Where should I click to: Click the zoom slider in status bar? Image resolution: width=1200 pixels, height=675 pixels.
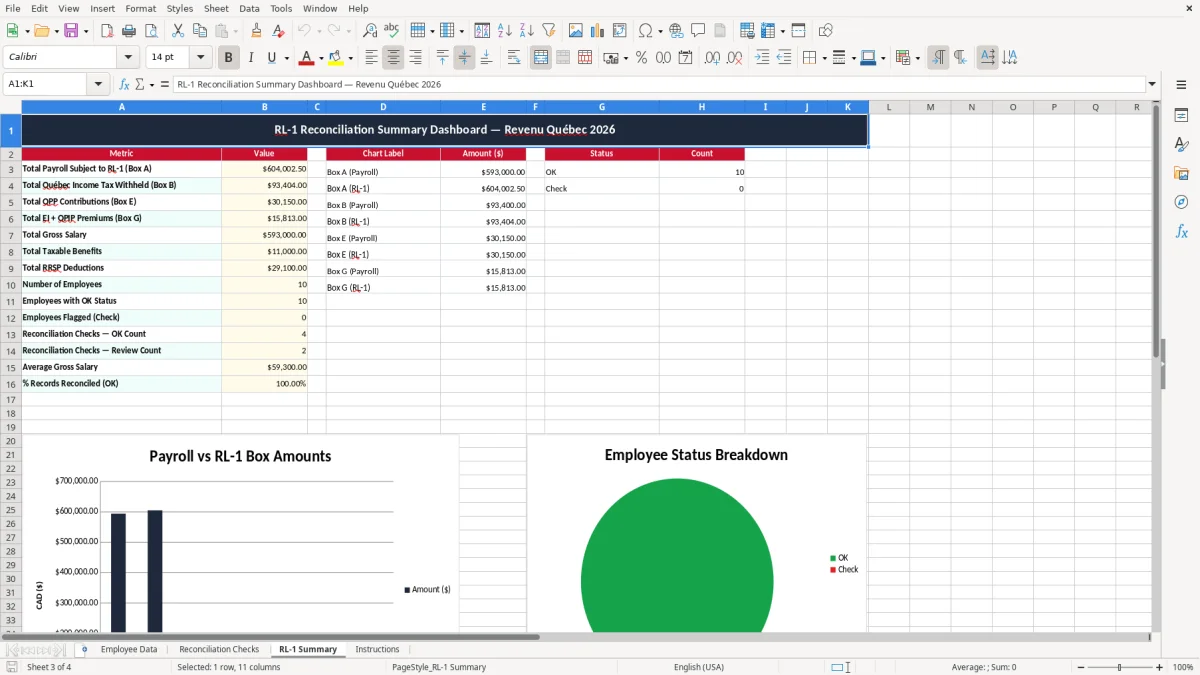[x=1119, y=667]
